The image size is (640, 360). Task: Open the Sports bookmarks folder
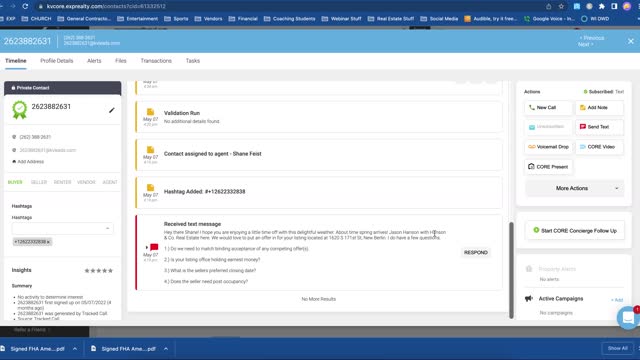click(x=176, y=19)
